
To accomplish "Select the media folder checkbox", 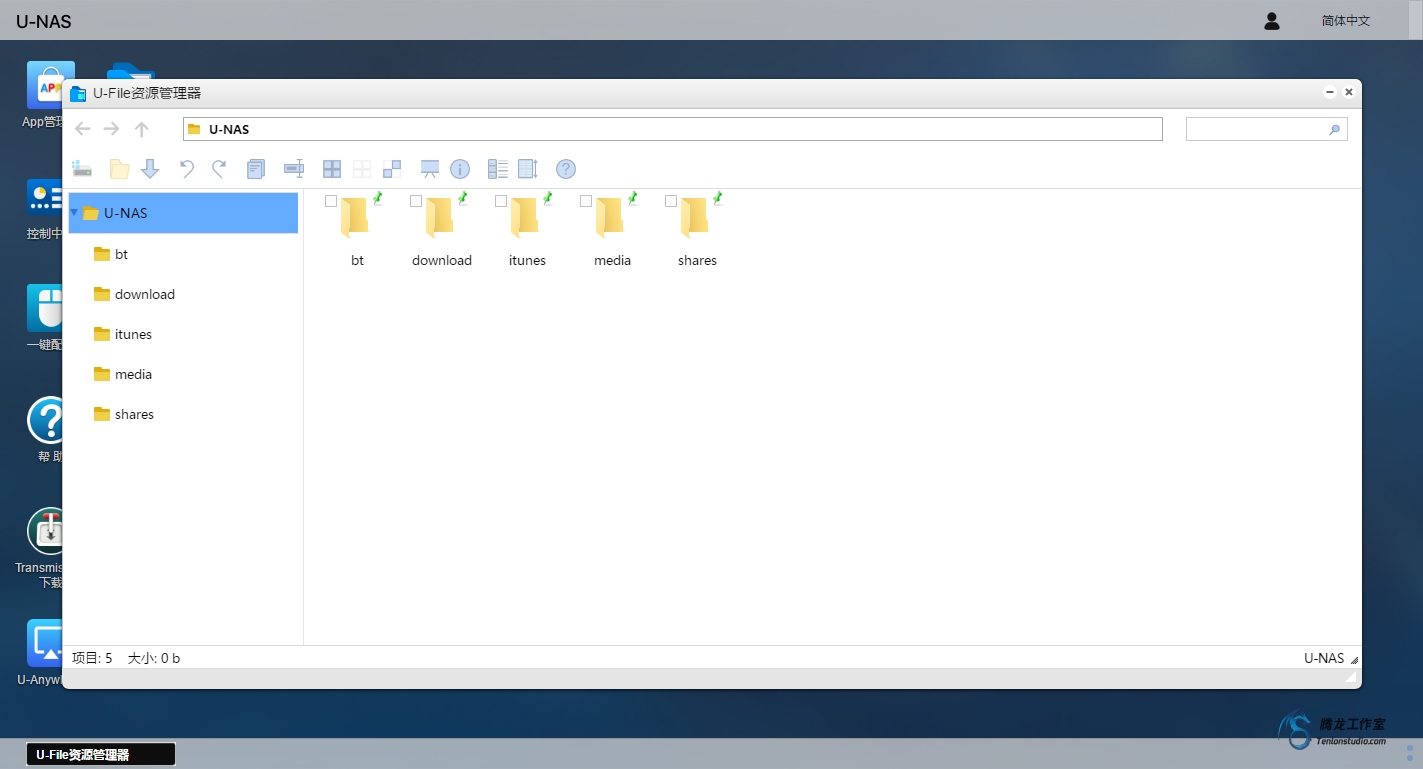I will pyautogui.click(x=586, y=201).
